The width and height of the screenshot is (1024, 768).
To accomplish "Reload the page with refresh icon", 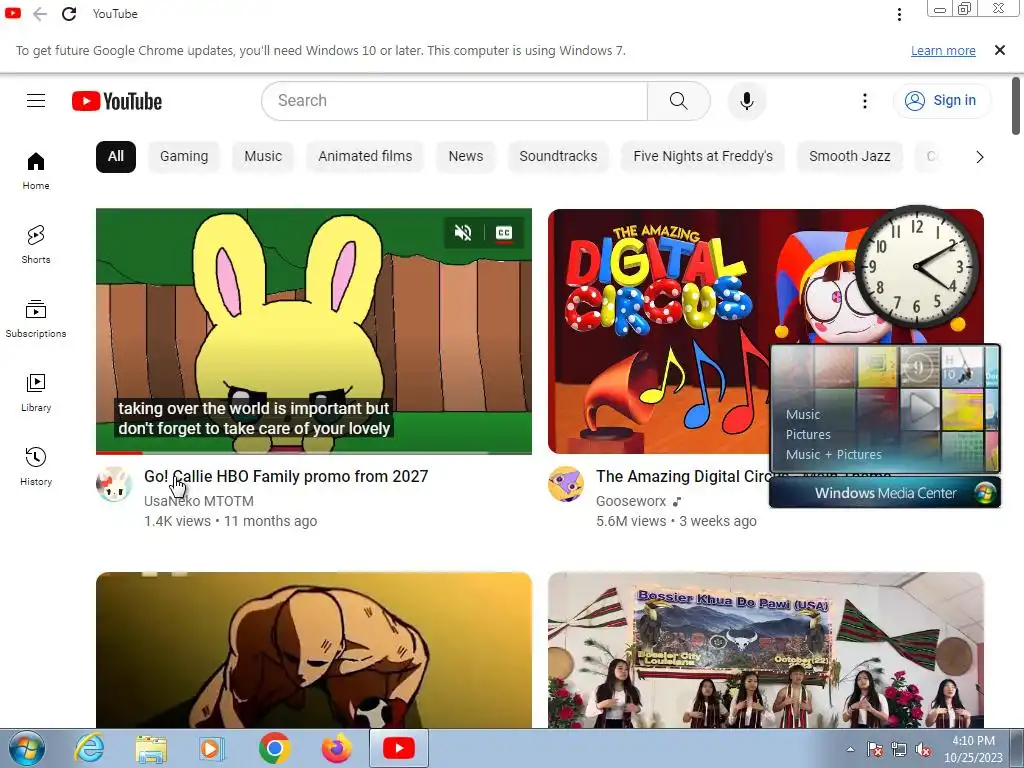I will (69, 14).
